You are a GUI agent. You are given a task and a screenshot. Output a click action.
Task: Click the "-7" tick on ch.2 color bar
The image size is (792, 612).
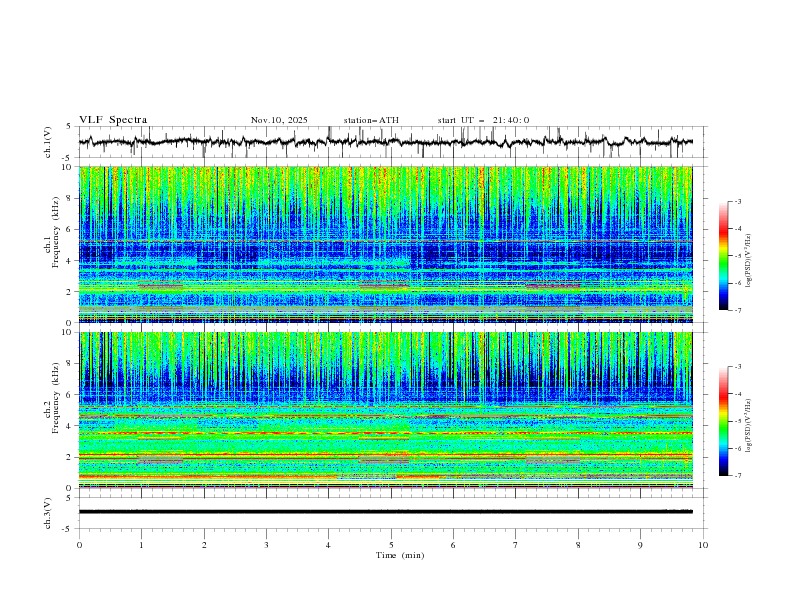click(738, 476)
